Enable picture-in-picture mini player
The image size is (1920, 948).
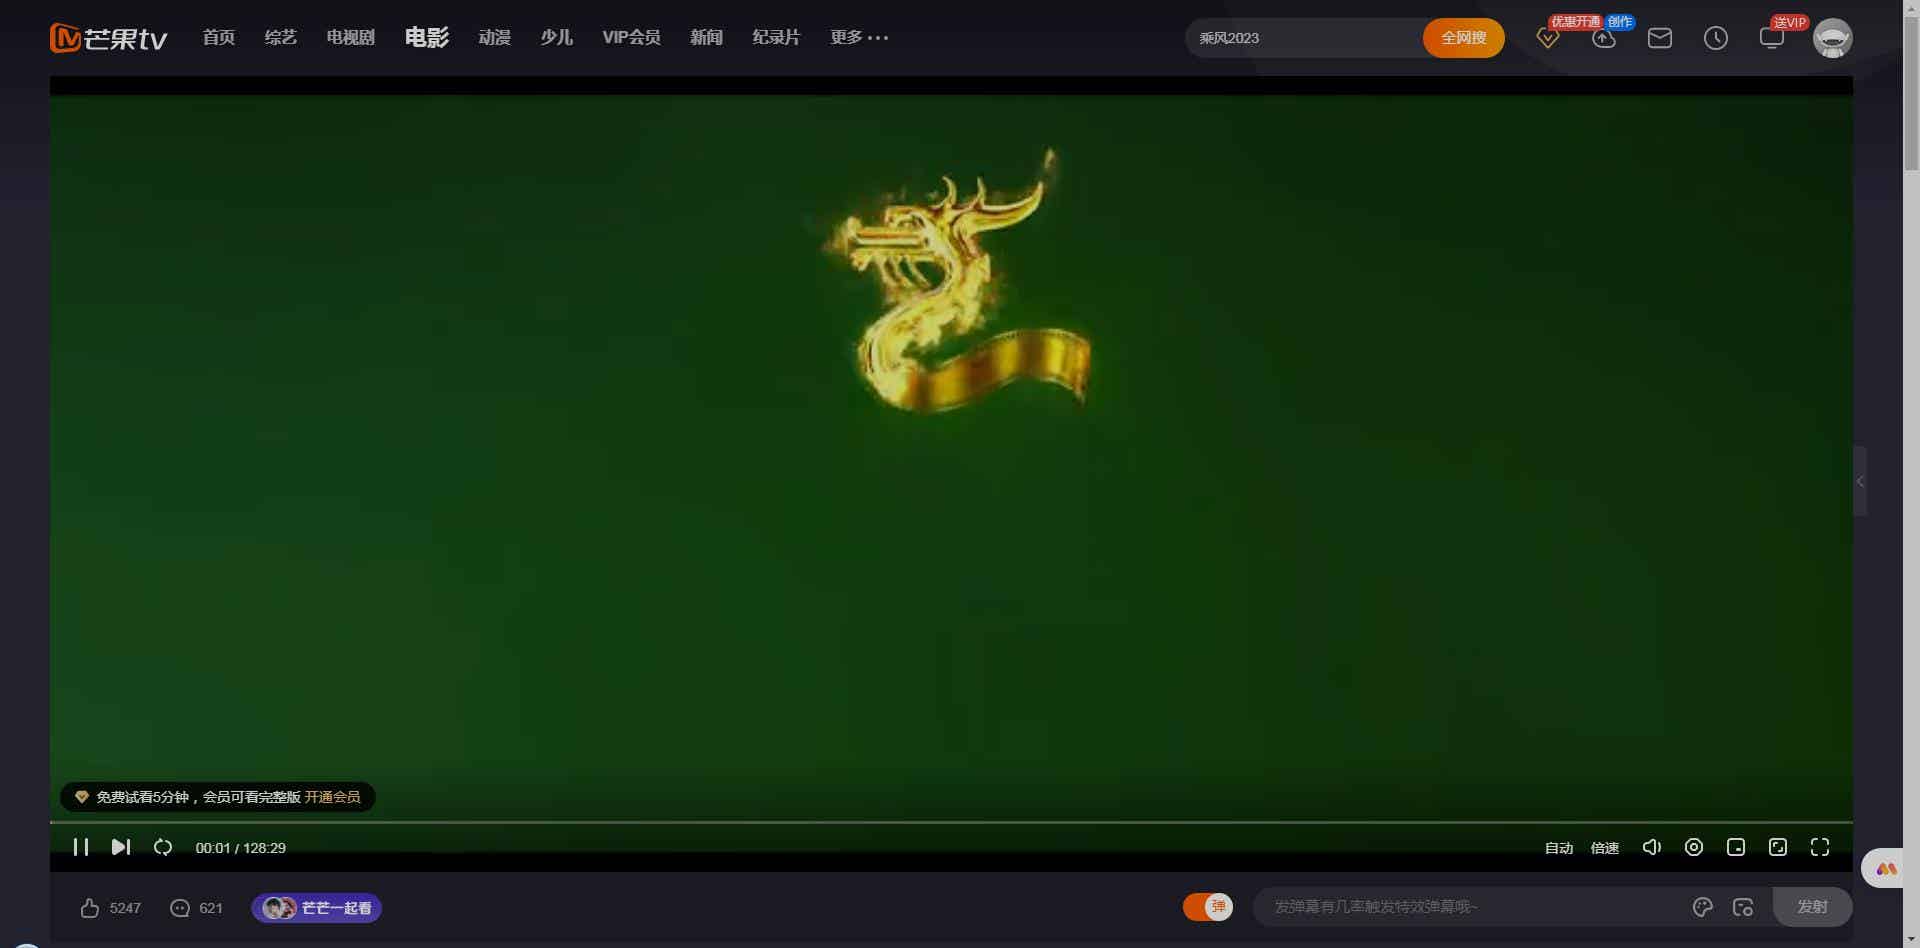(x=1736, y=847)
